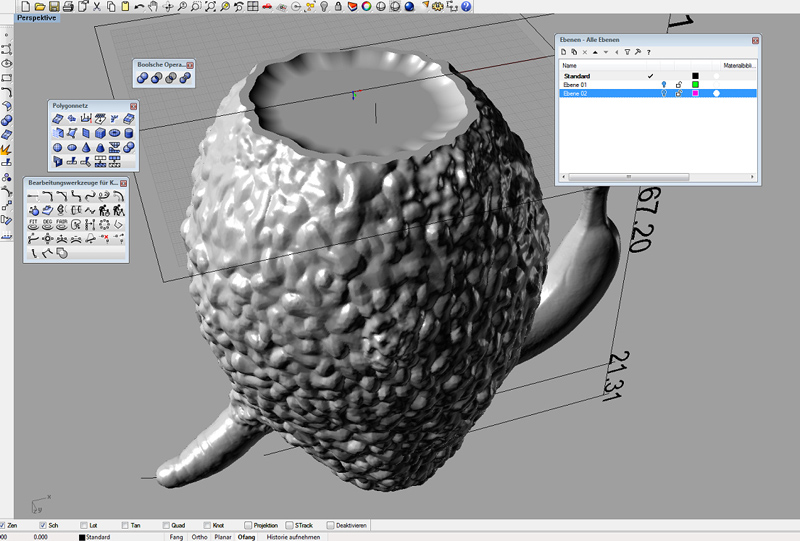800x541 pixels.
Task: Open the layer filter funnel icon
Action: (x=627, y=51)
